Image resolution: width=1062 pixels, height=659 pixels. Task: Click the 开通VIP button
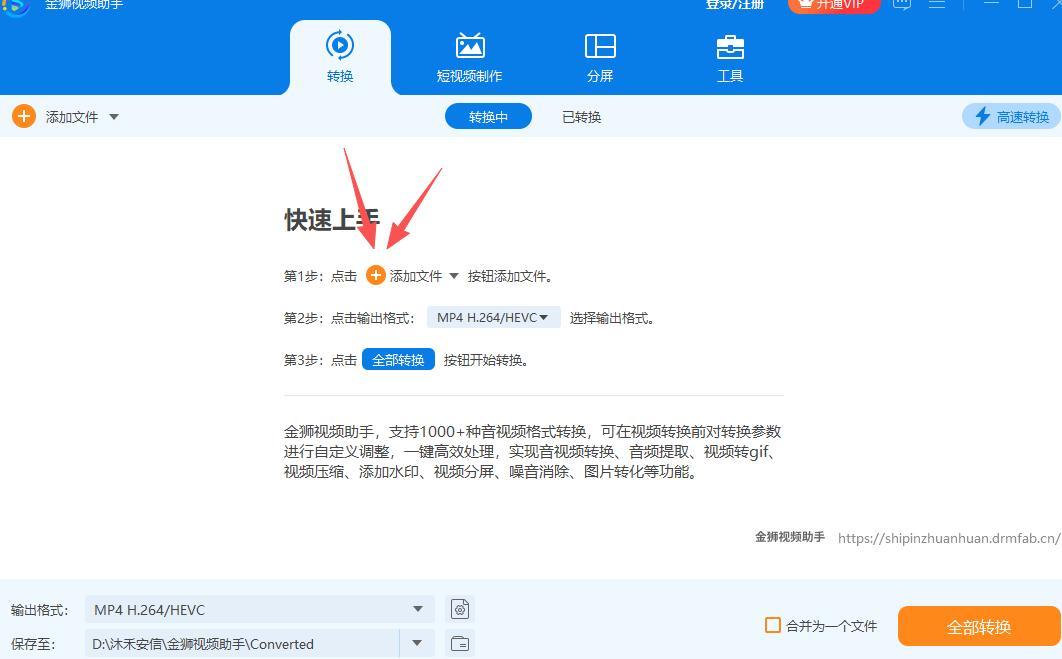(833, 5)
